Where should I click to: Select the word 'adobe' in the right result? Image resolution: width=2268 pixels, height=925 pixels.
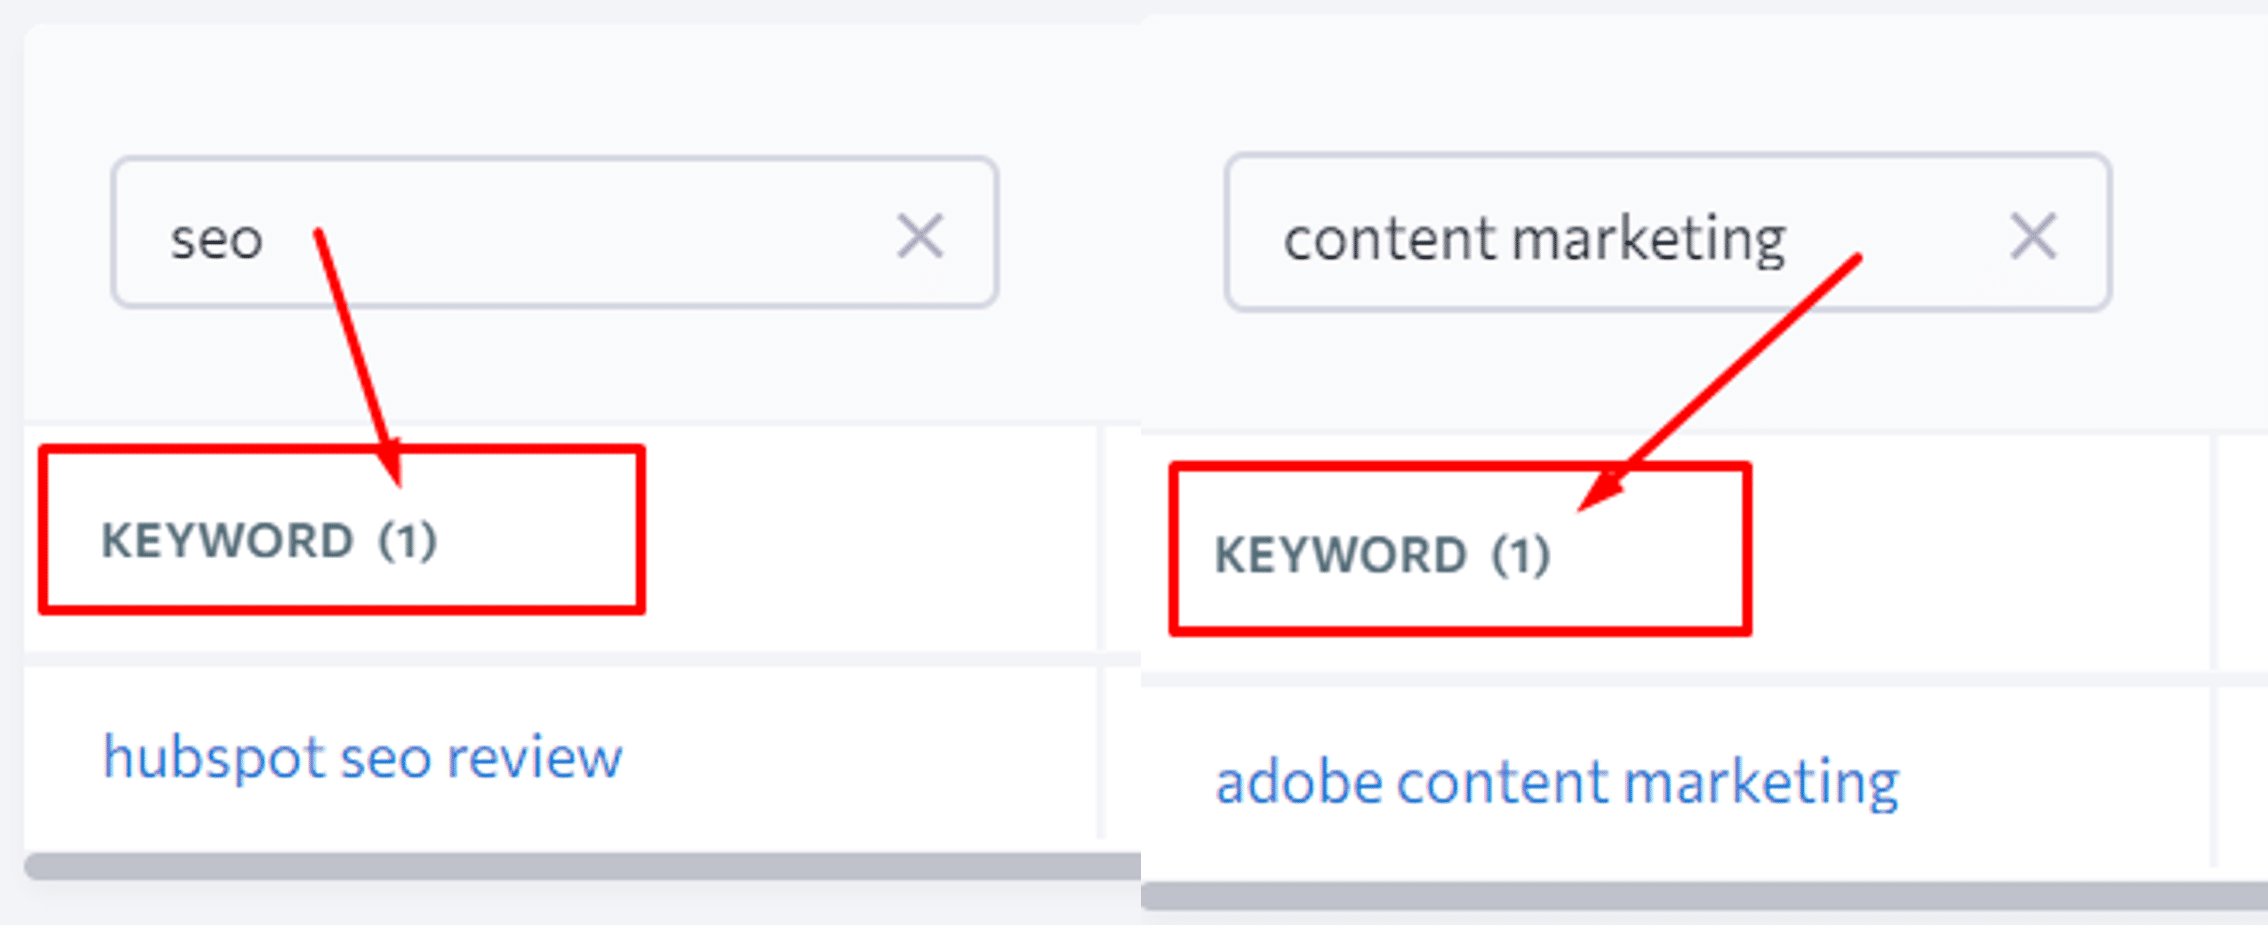pos(1299,781)
